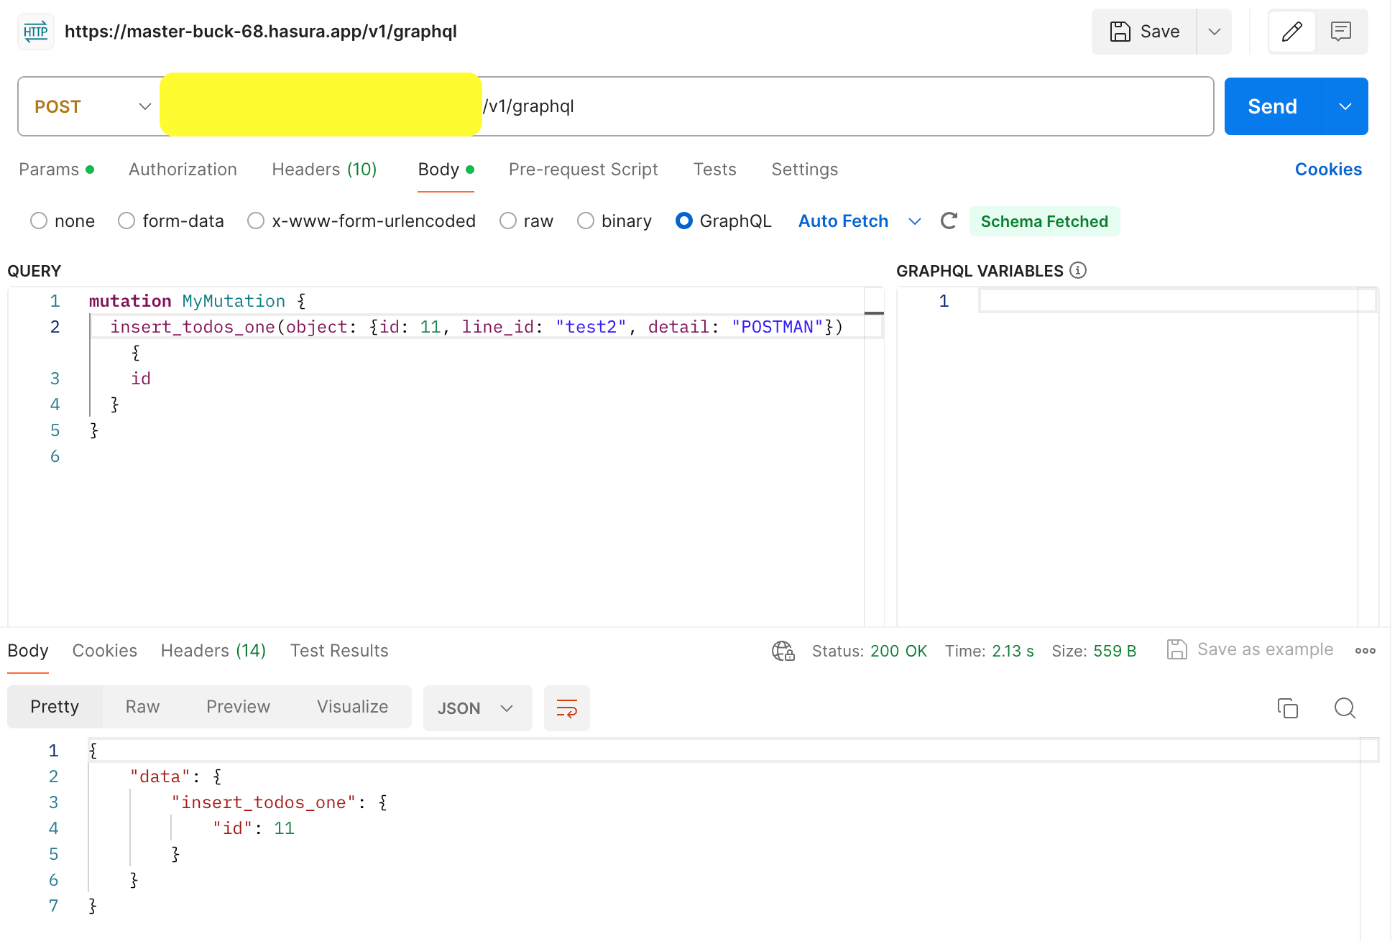Click the insert_todos_one line in the query editor
This screenshot has width=1400, height=941.
click(x=477, y=327)
